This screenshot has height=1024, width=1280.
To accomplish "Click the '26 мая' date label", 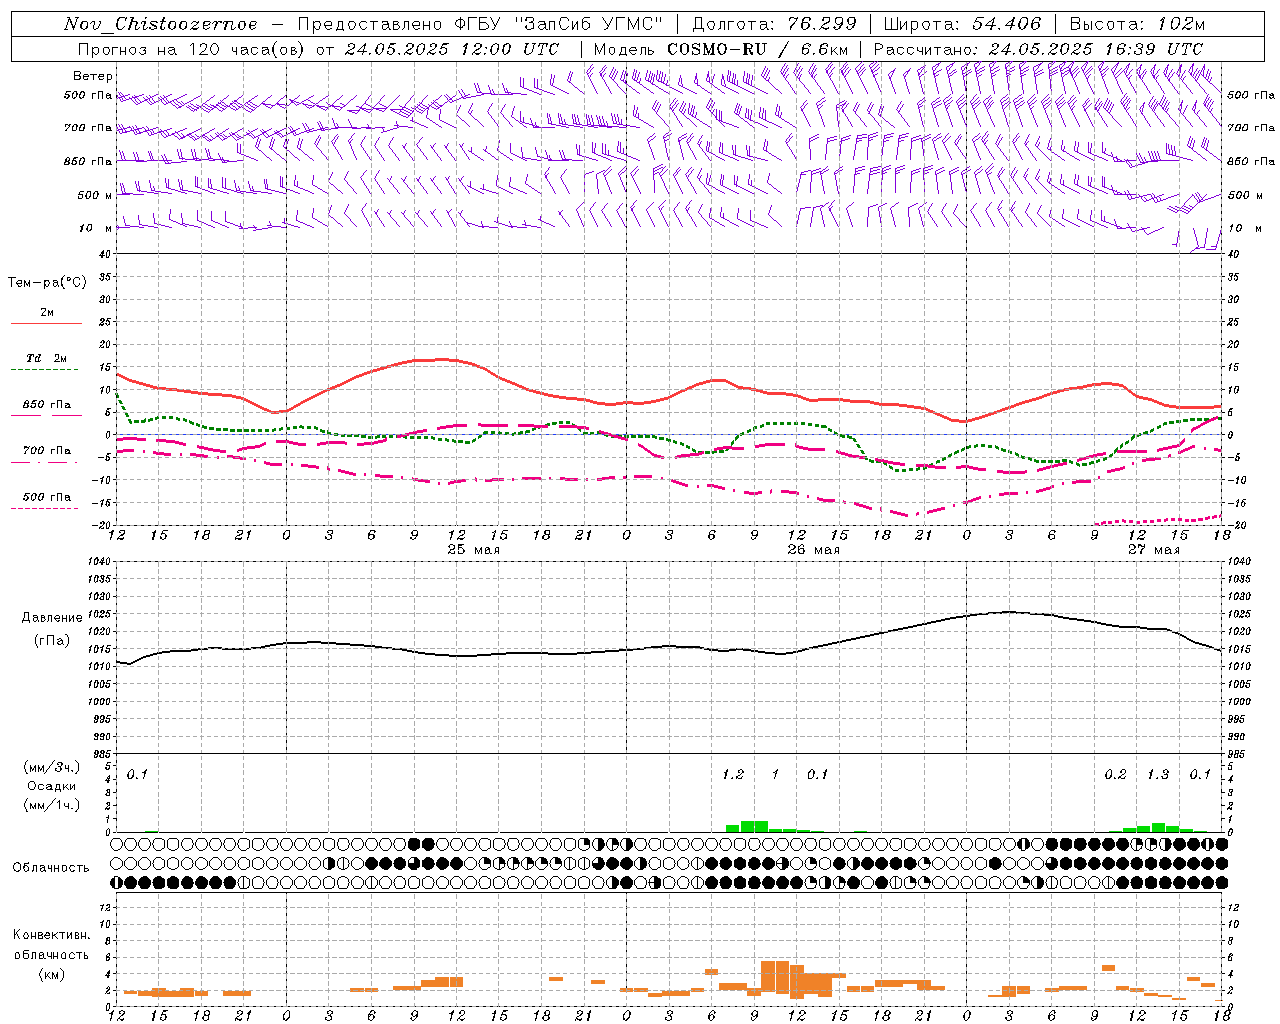I will click(813, 550).
